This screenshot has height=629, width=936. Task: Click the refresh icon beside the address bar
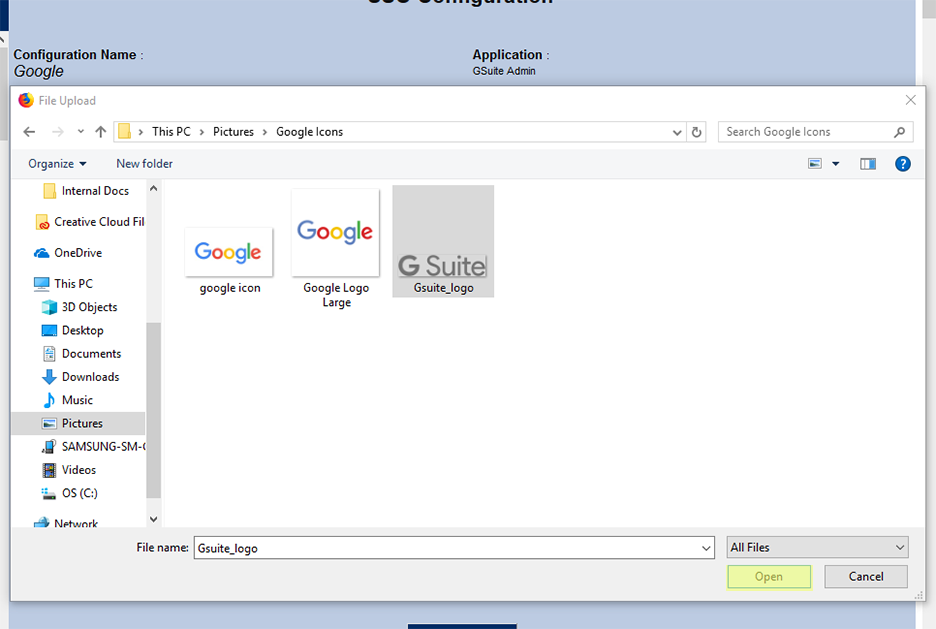click(x=696, y=131)
